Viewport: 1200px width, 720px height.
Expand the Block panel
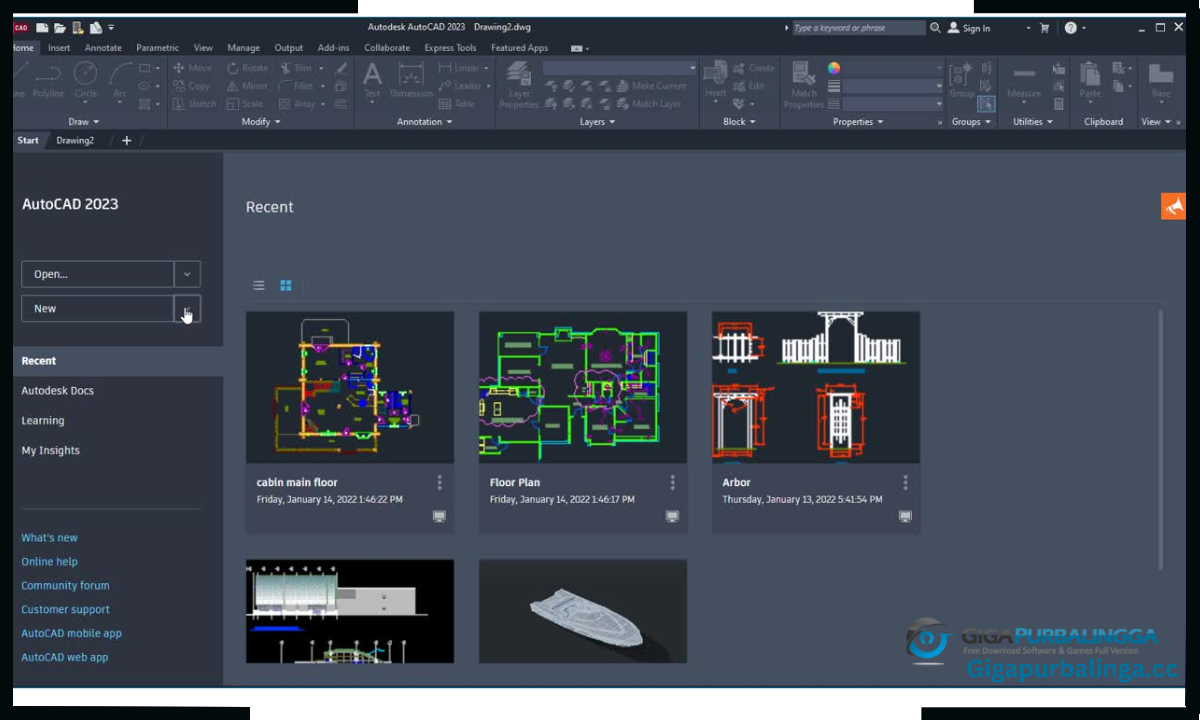click(740, 122)
